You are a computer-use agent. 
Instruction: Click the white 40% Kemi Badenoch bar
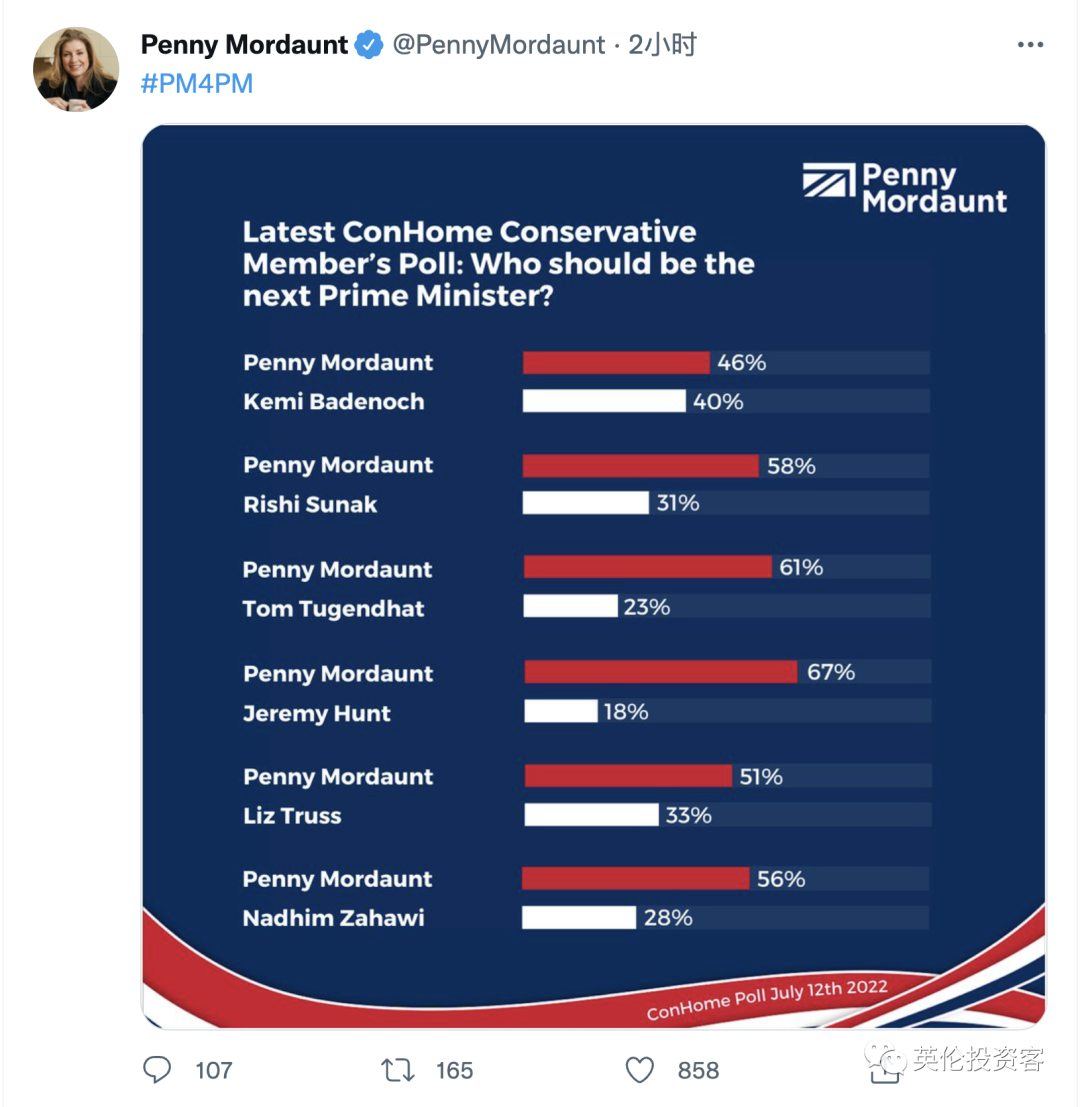(604, 401)
